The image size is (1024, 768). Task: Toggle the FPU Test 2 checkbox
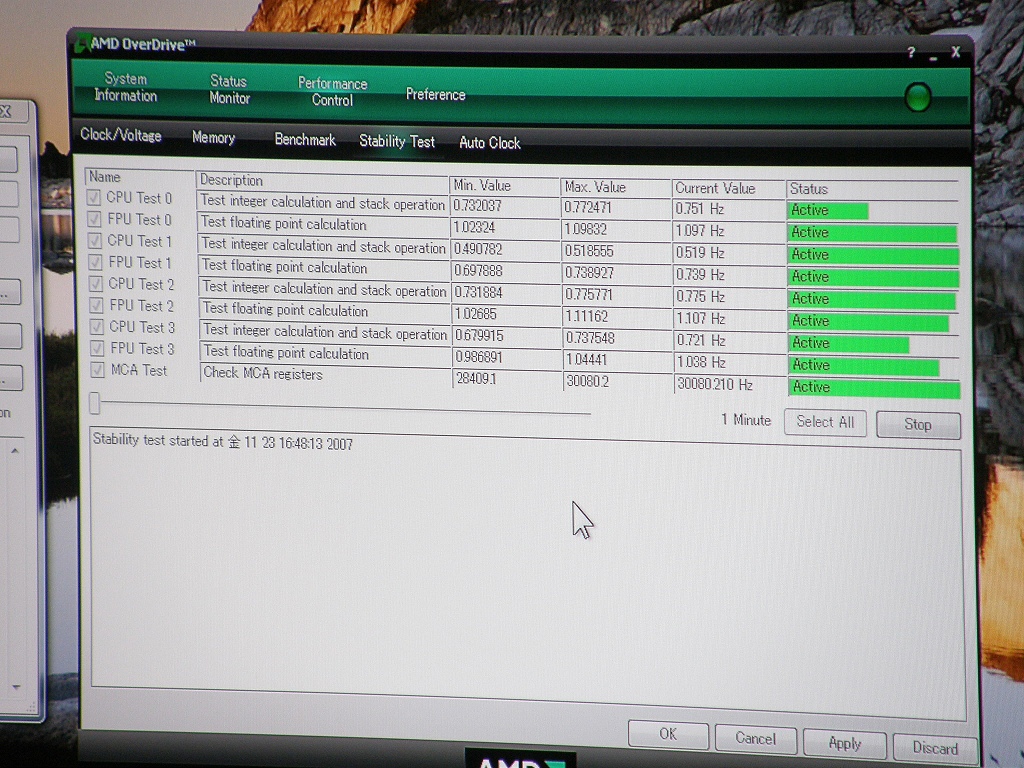[96, 305]
